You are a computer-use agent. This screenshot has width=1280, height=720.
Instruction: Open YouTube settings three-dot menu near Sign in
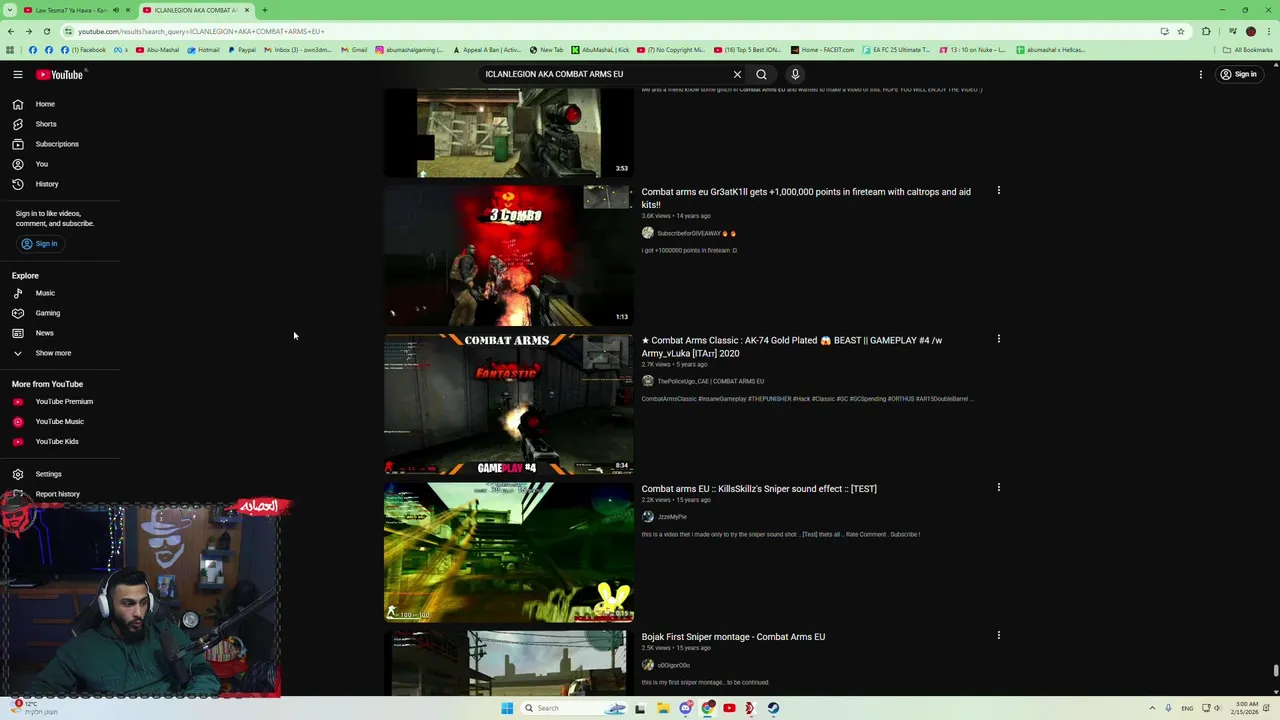tap(1201, 74)
